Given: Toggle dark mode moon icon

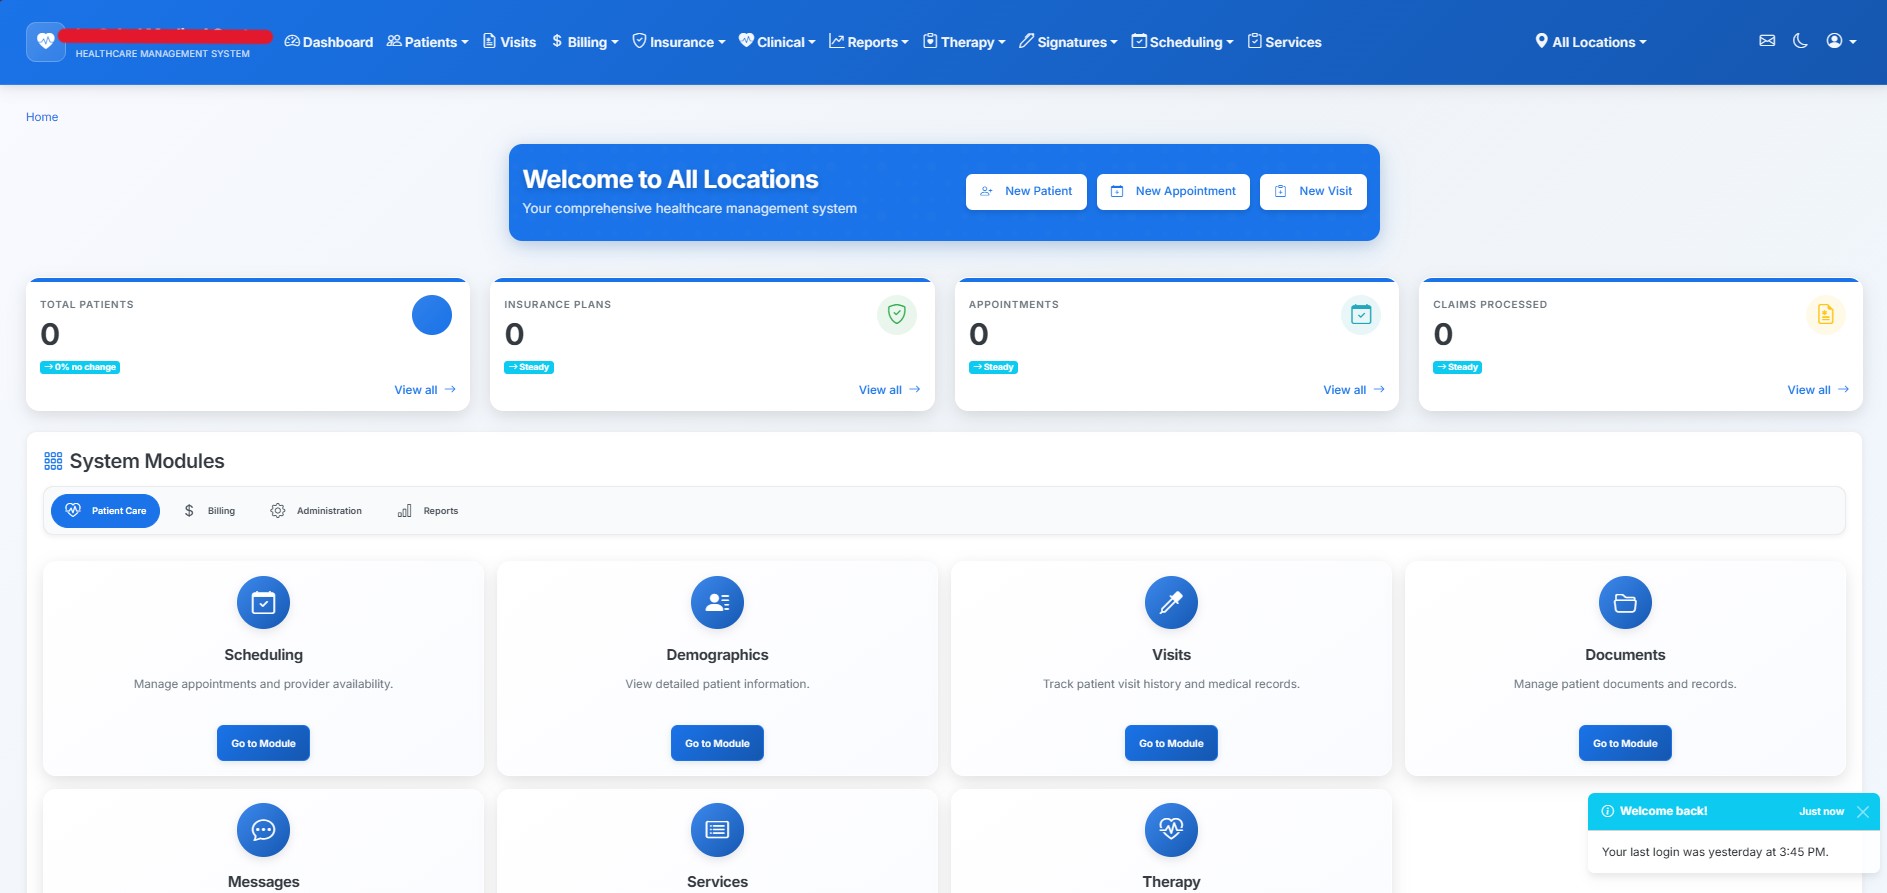Looking at the screenshot, I should click(1800, 41).
